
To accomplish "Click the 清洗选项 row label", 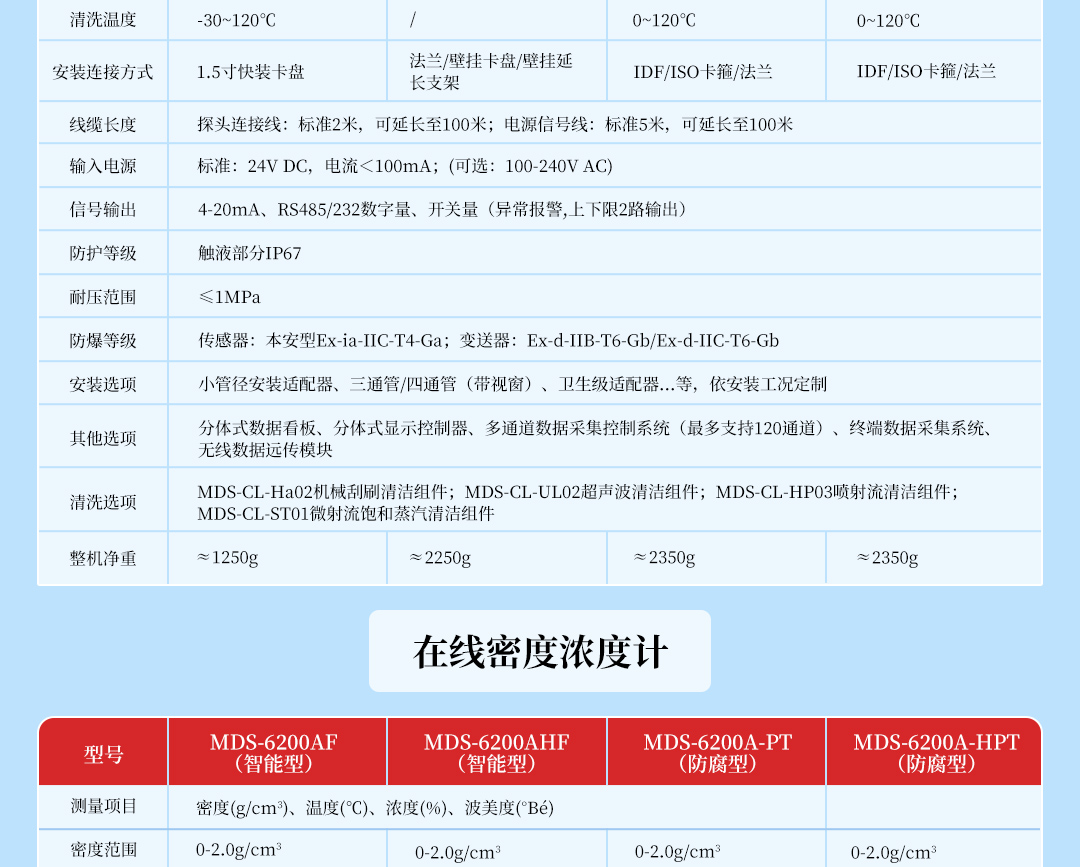I will (x=103, y=502).
